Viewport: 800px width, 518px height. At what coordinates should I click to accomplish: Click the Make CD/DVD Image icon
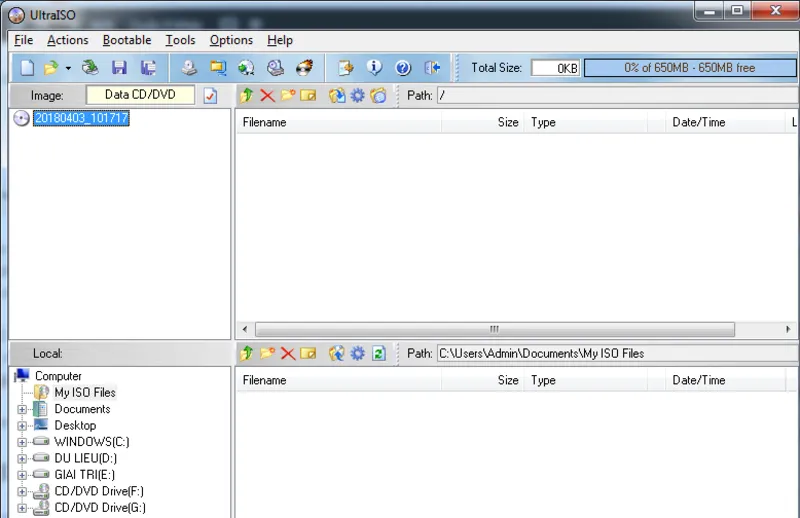(189, 68)
